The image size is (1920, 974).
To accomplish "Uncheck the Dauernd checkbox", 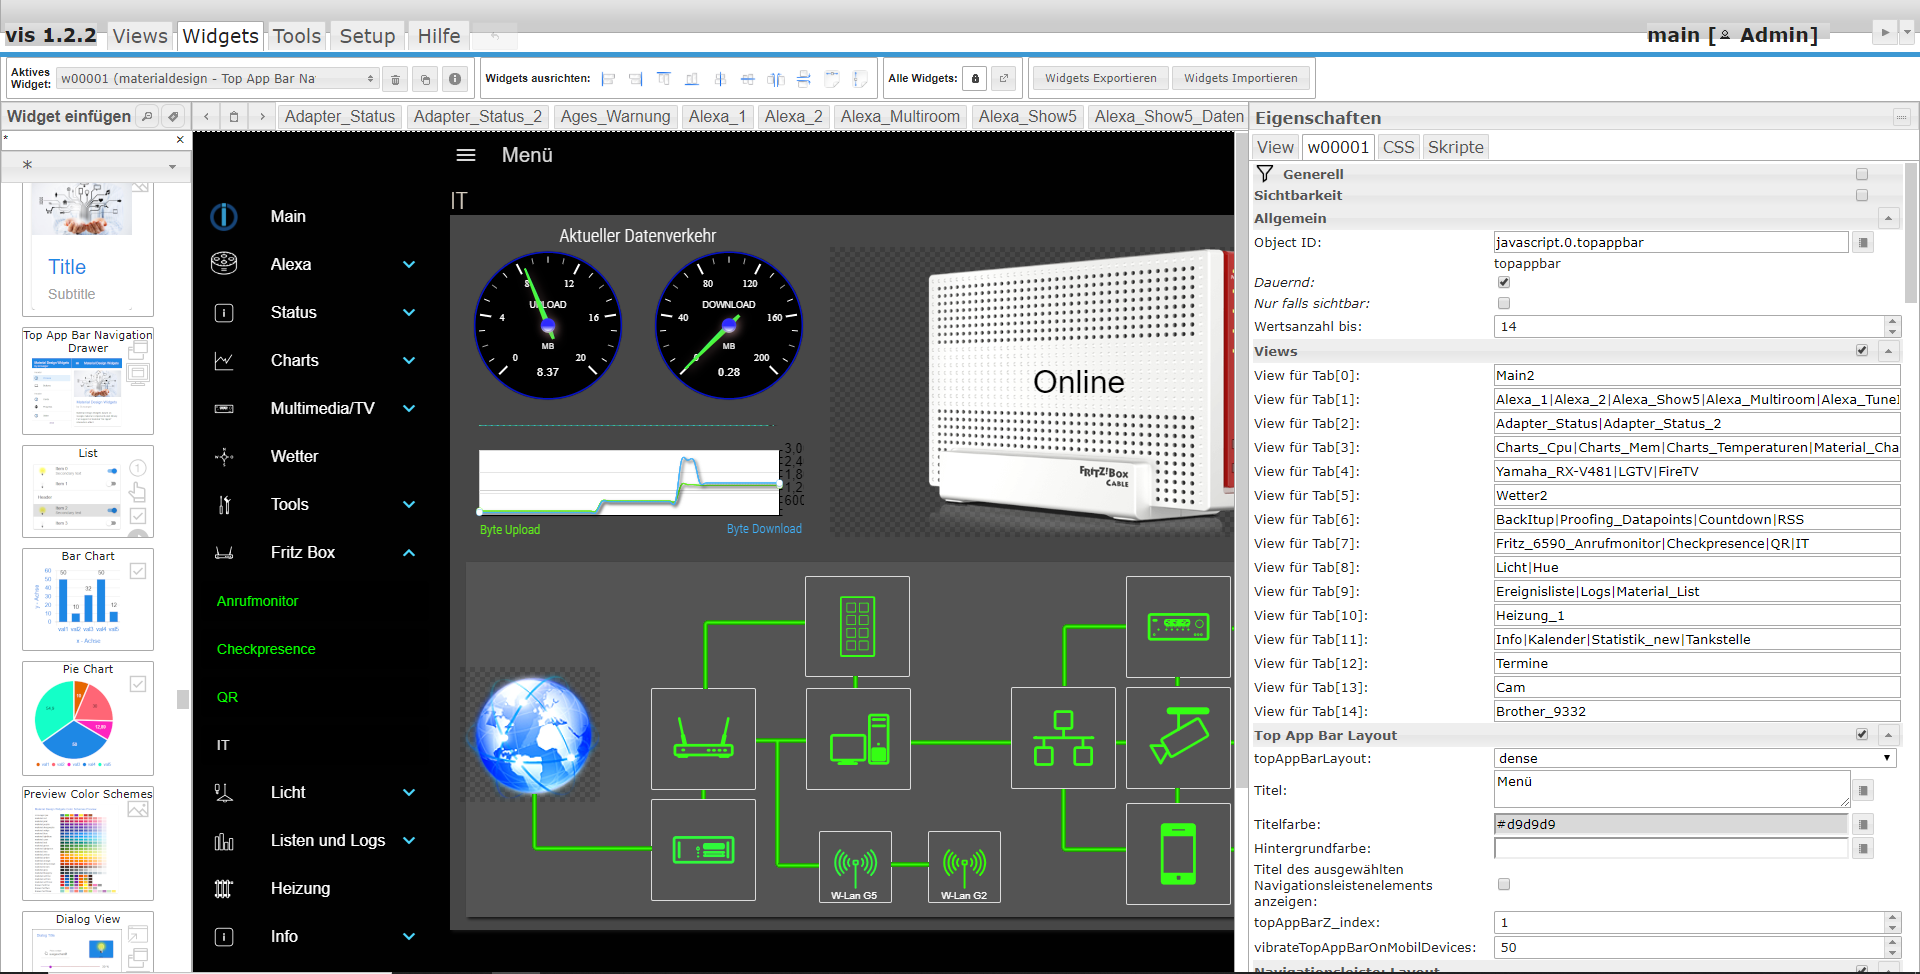I will [1504, 282].
